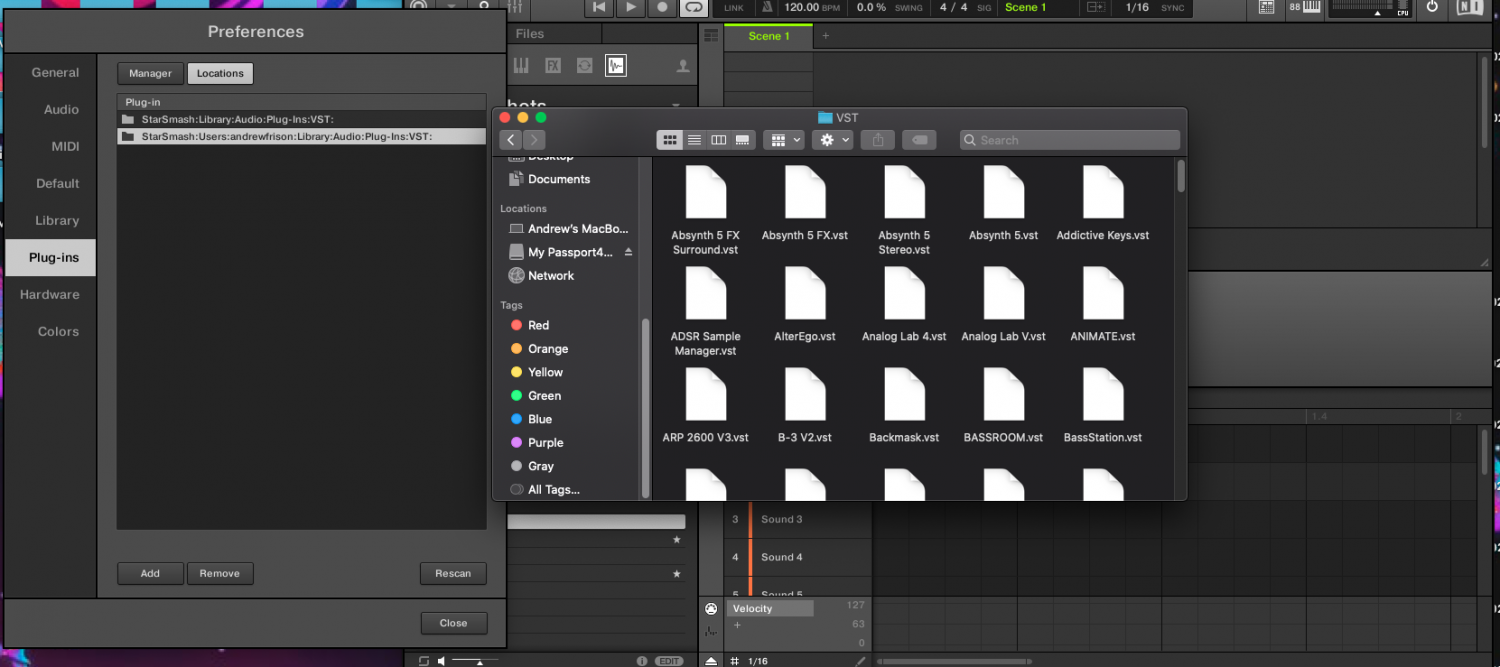Go back in Finder window
Image resolution: width=1500 pixels, height=667 pixels.
pos(511,140)
